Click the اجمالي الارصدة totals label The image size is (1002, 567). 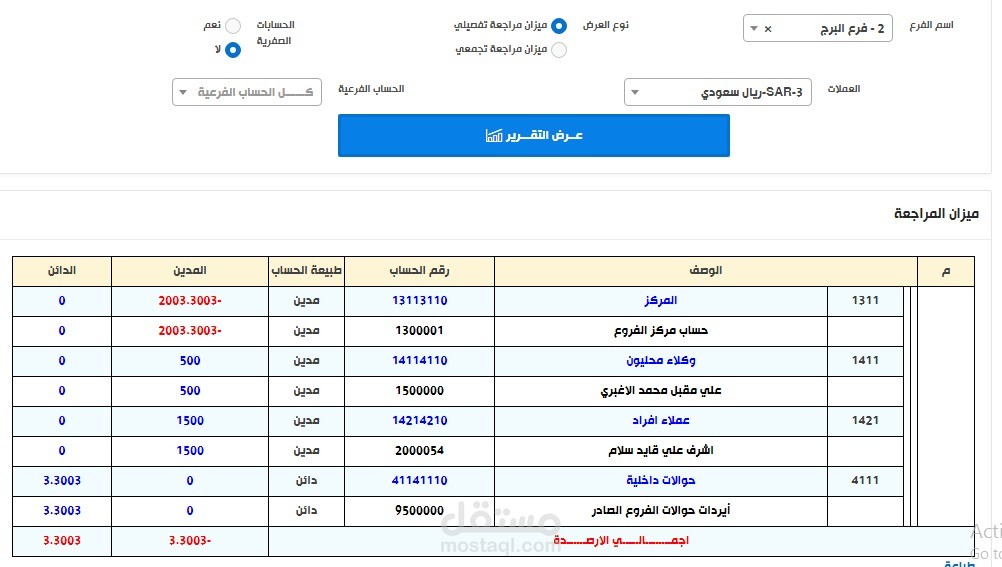621,541
